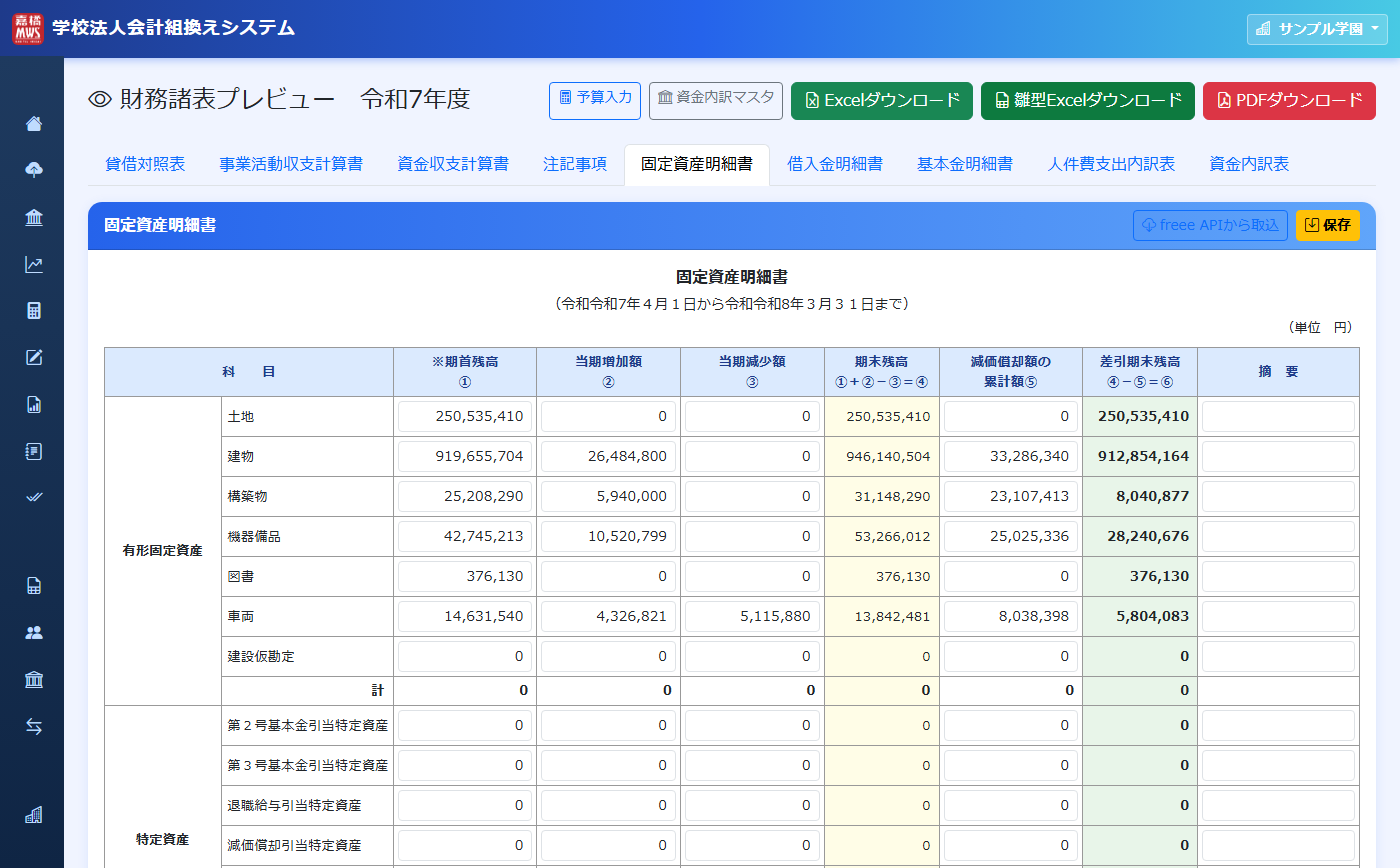
Task: Edit the 図書 opening balance 376,130 field
Action: [x=465, y=576]
